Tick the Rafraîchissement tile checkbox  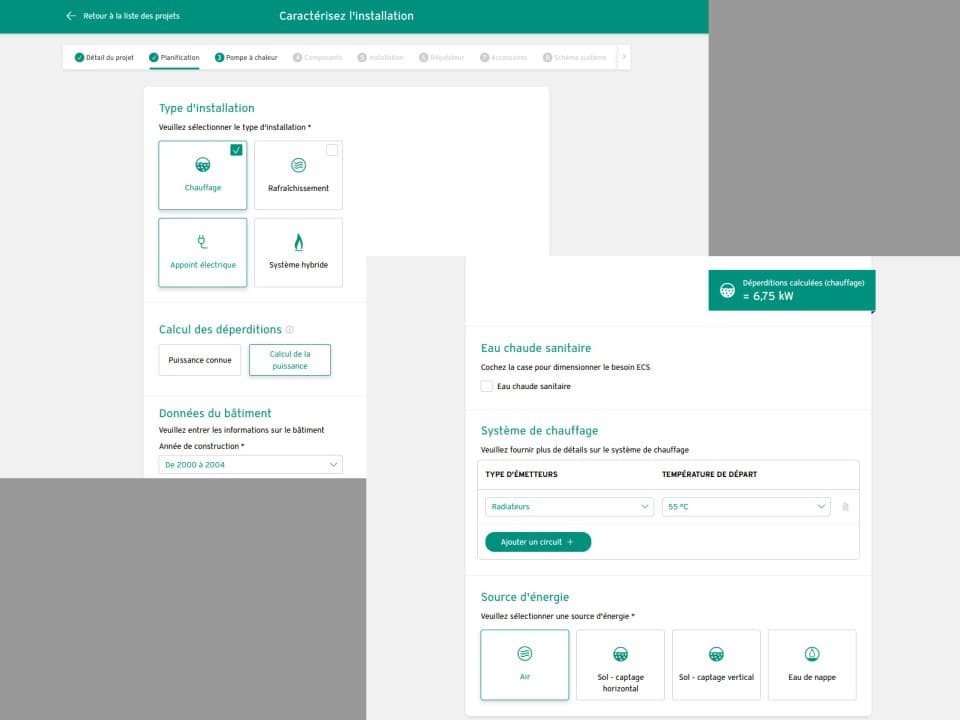[332, 150]
